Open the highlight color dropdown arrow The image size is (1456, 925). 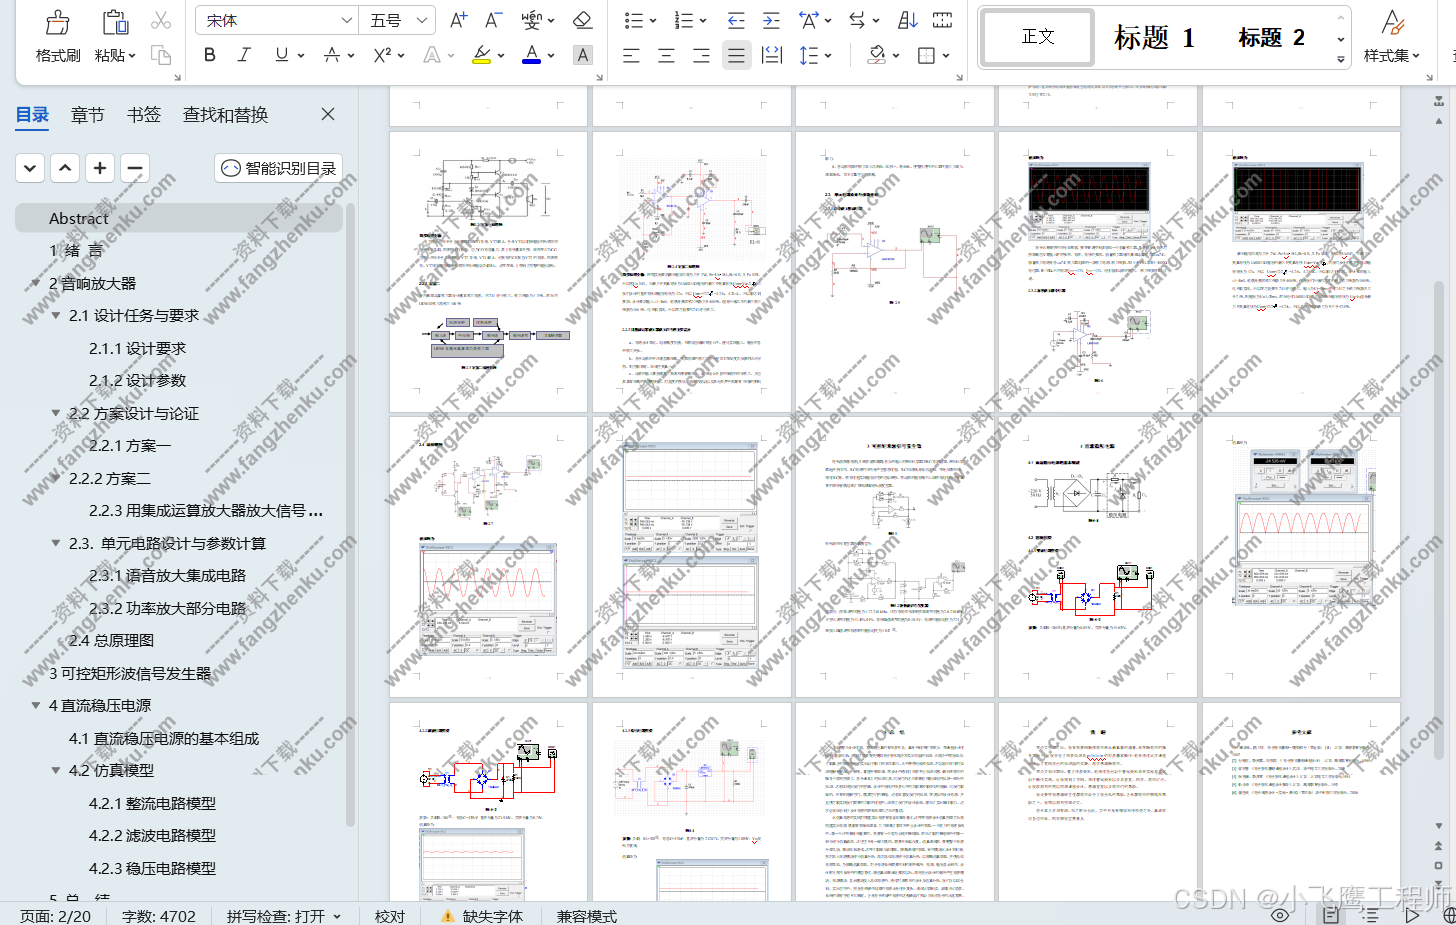tap(501, 56)
